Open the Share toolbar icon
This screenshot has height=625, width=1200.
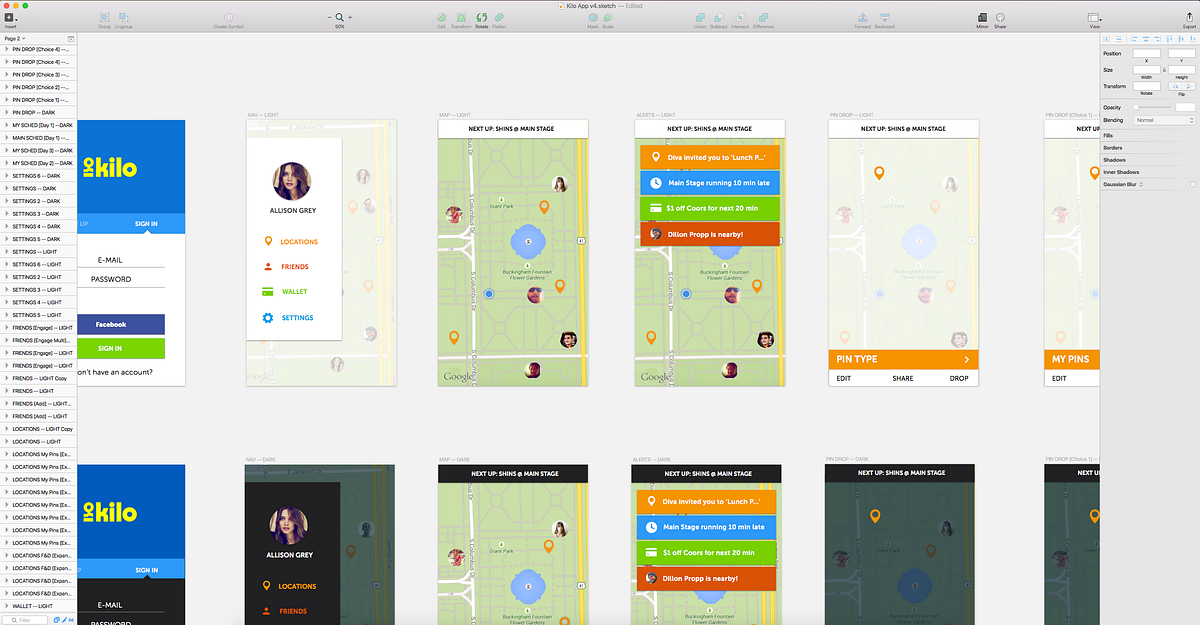[x=1000, y=18]
